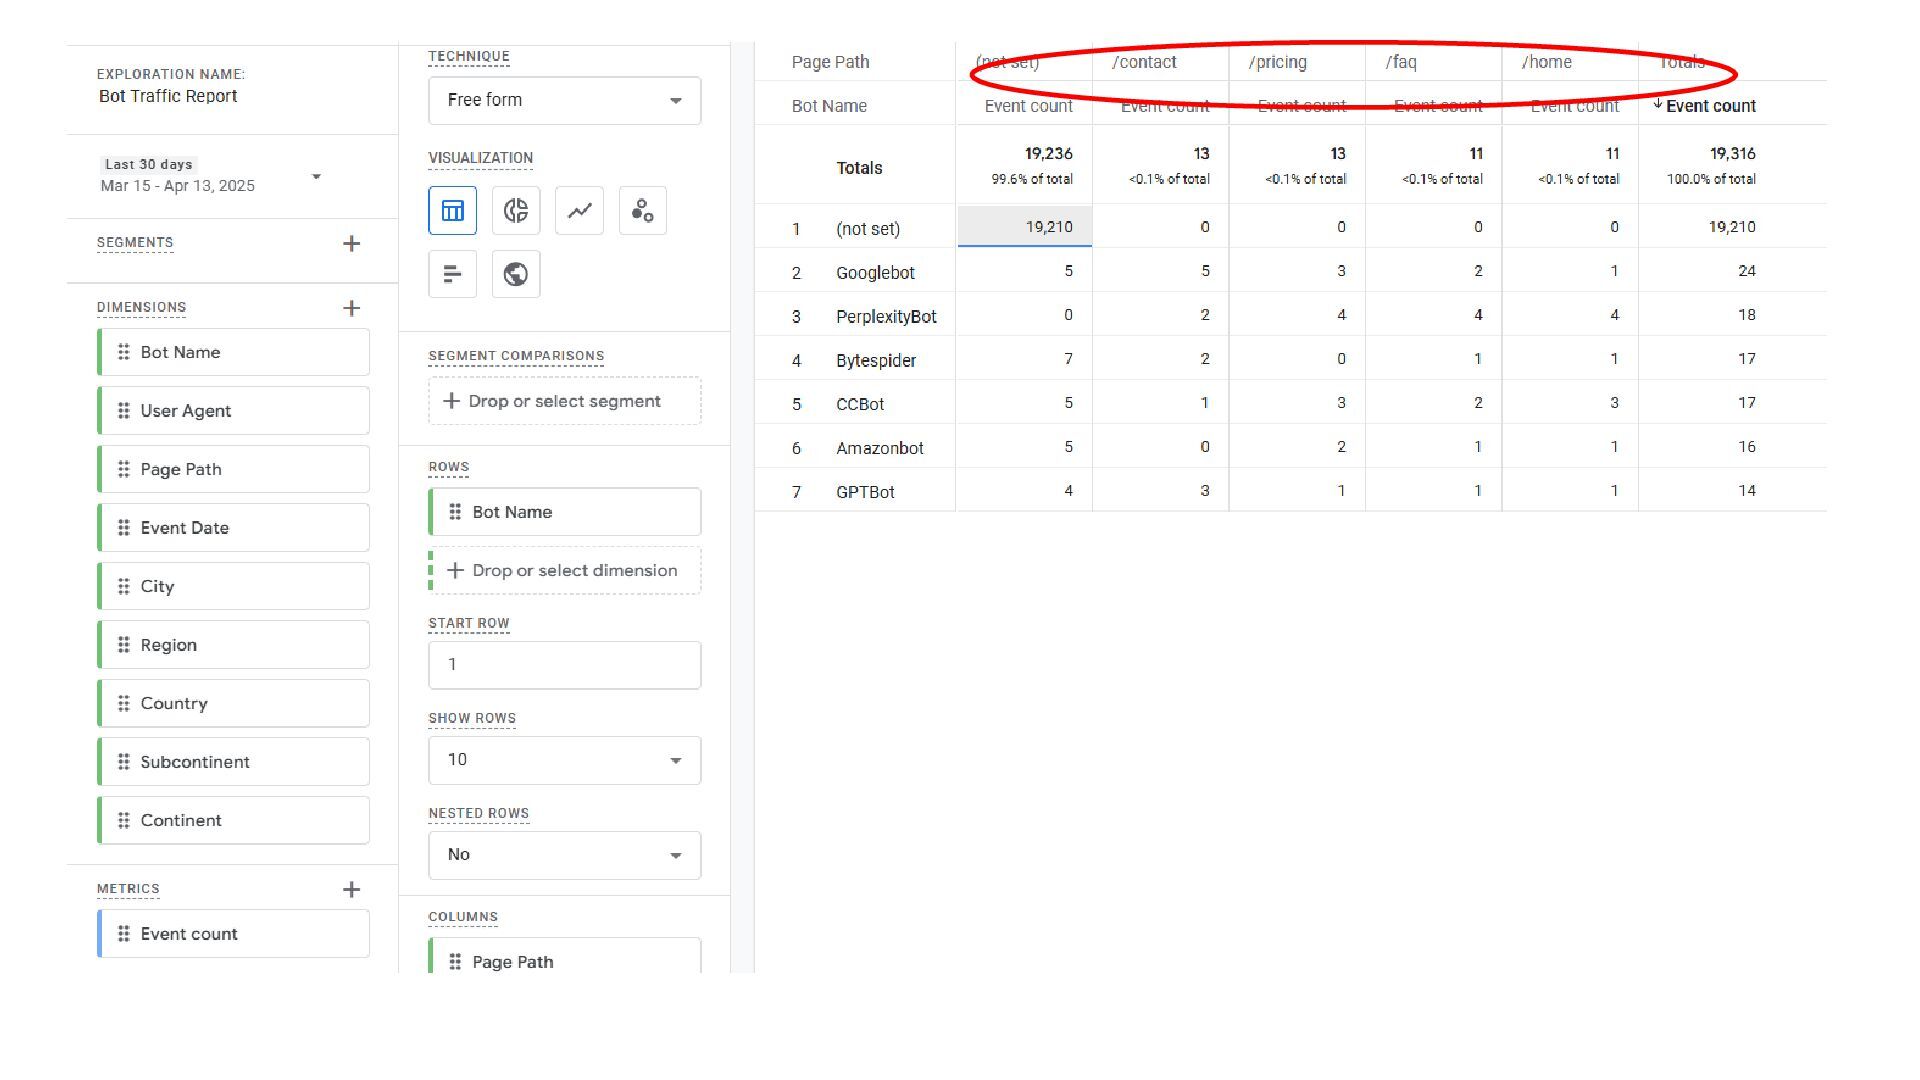
Task: Select the bar chart visualization
Action: pyautogui.click(x=452, y=274)
